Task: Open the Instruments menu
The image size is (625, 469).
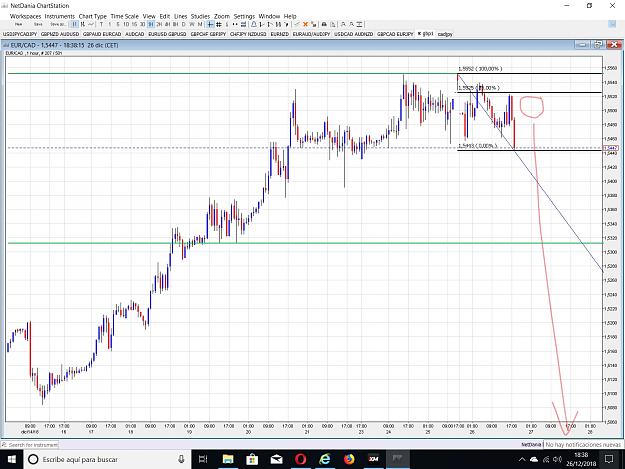Action: pyautogui.click(x=60, y=16)
